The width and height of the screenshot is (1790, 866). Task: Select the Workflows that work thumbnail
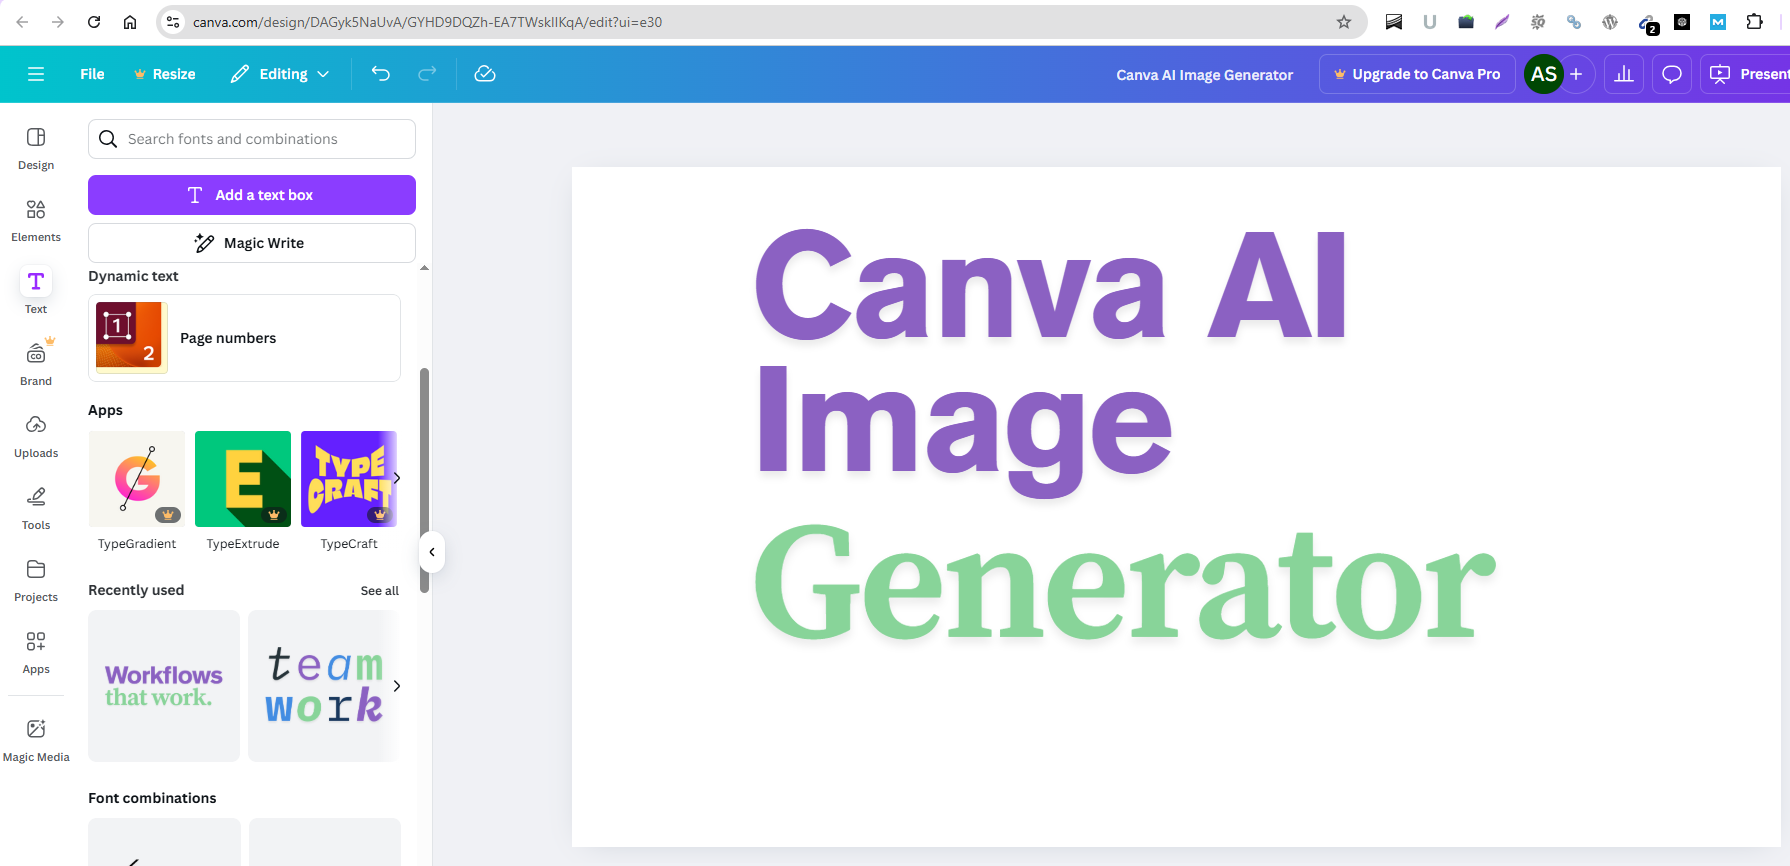[x=164, y=686]
